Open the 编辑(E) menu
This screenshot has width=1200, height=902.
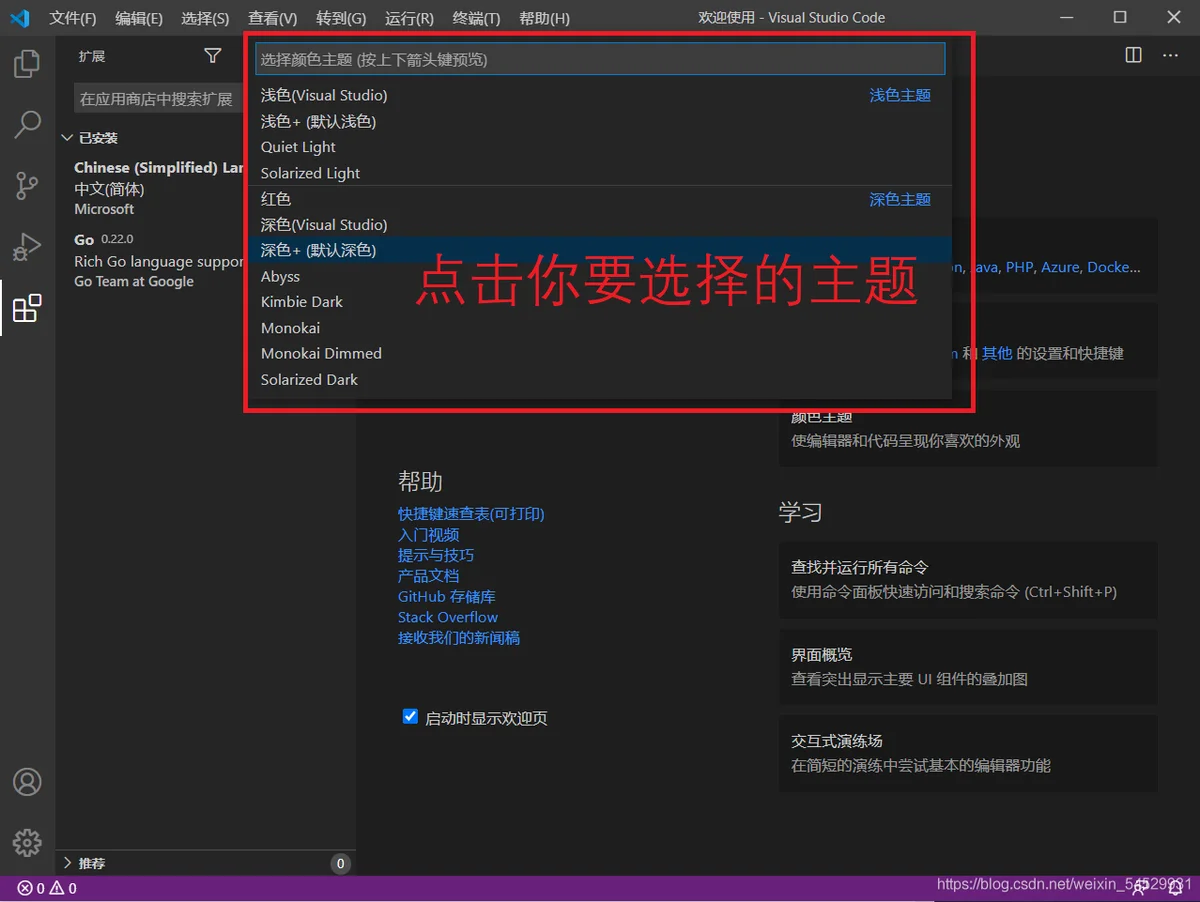pos(139,18)
